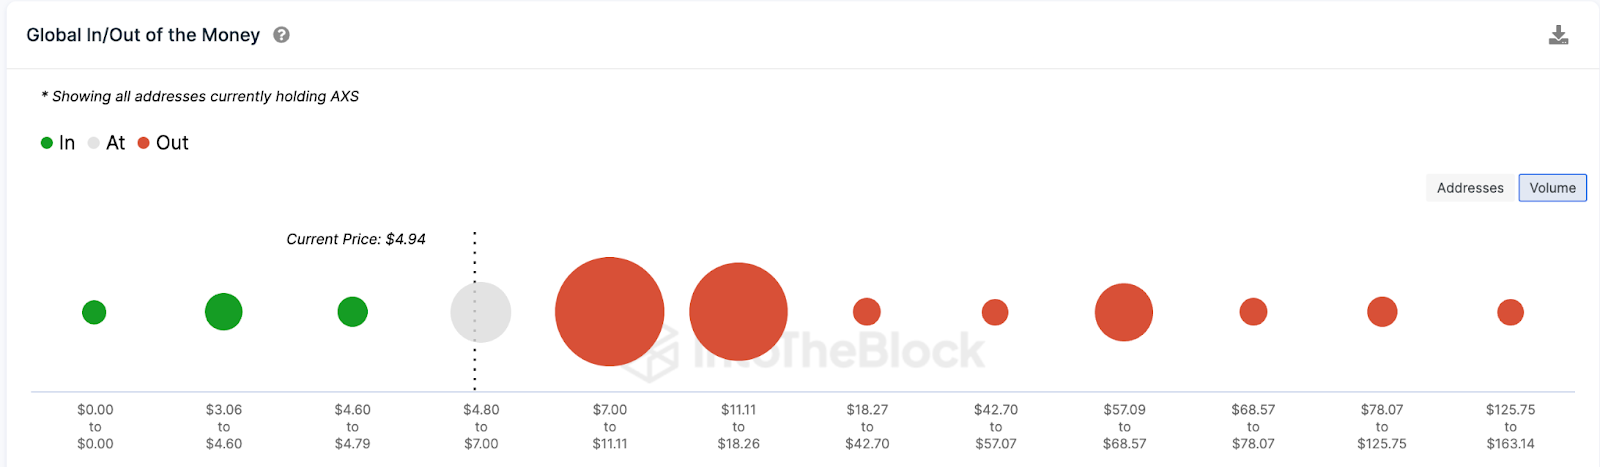Click red bubble for $57.09 to $68.57
Screen dimensions: 1600x467
point(1124,312)
